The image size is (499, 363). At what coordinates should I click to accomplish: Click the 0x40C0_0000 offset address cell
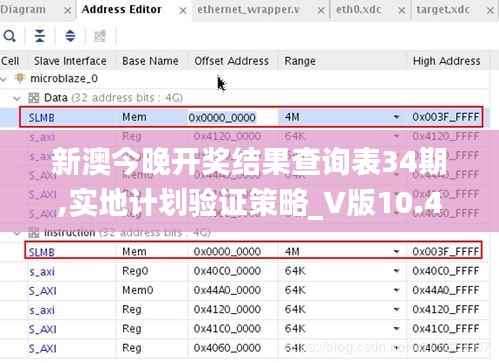point(227,271)
